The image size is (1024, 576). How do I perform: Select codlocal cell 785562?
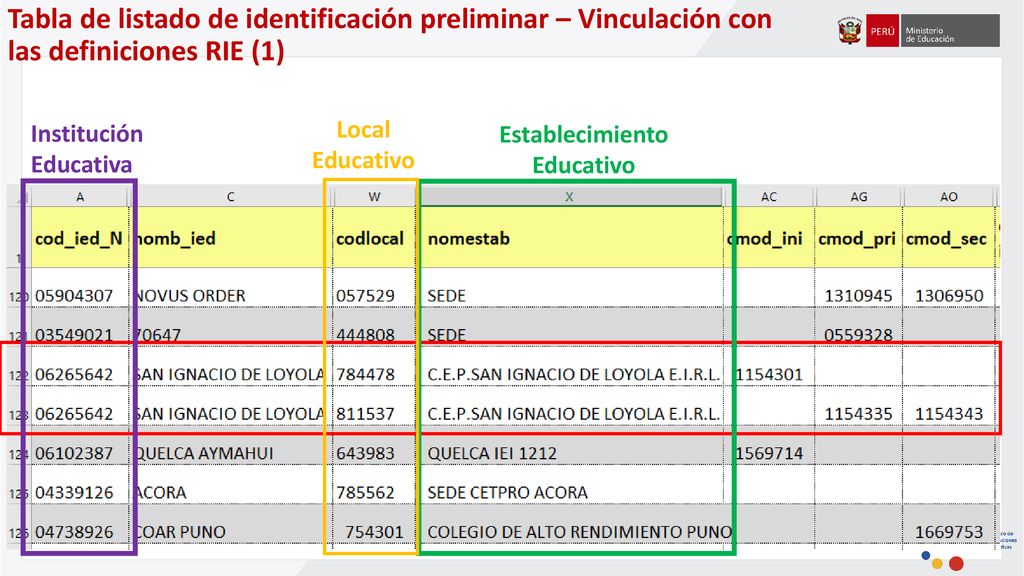[374, 485]
